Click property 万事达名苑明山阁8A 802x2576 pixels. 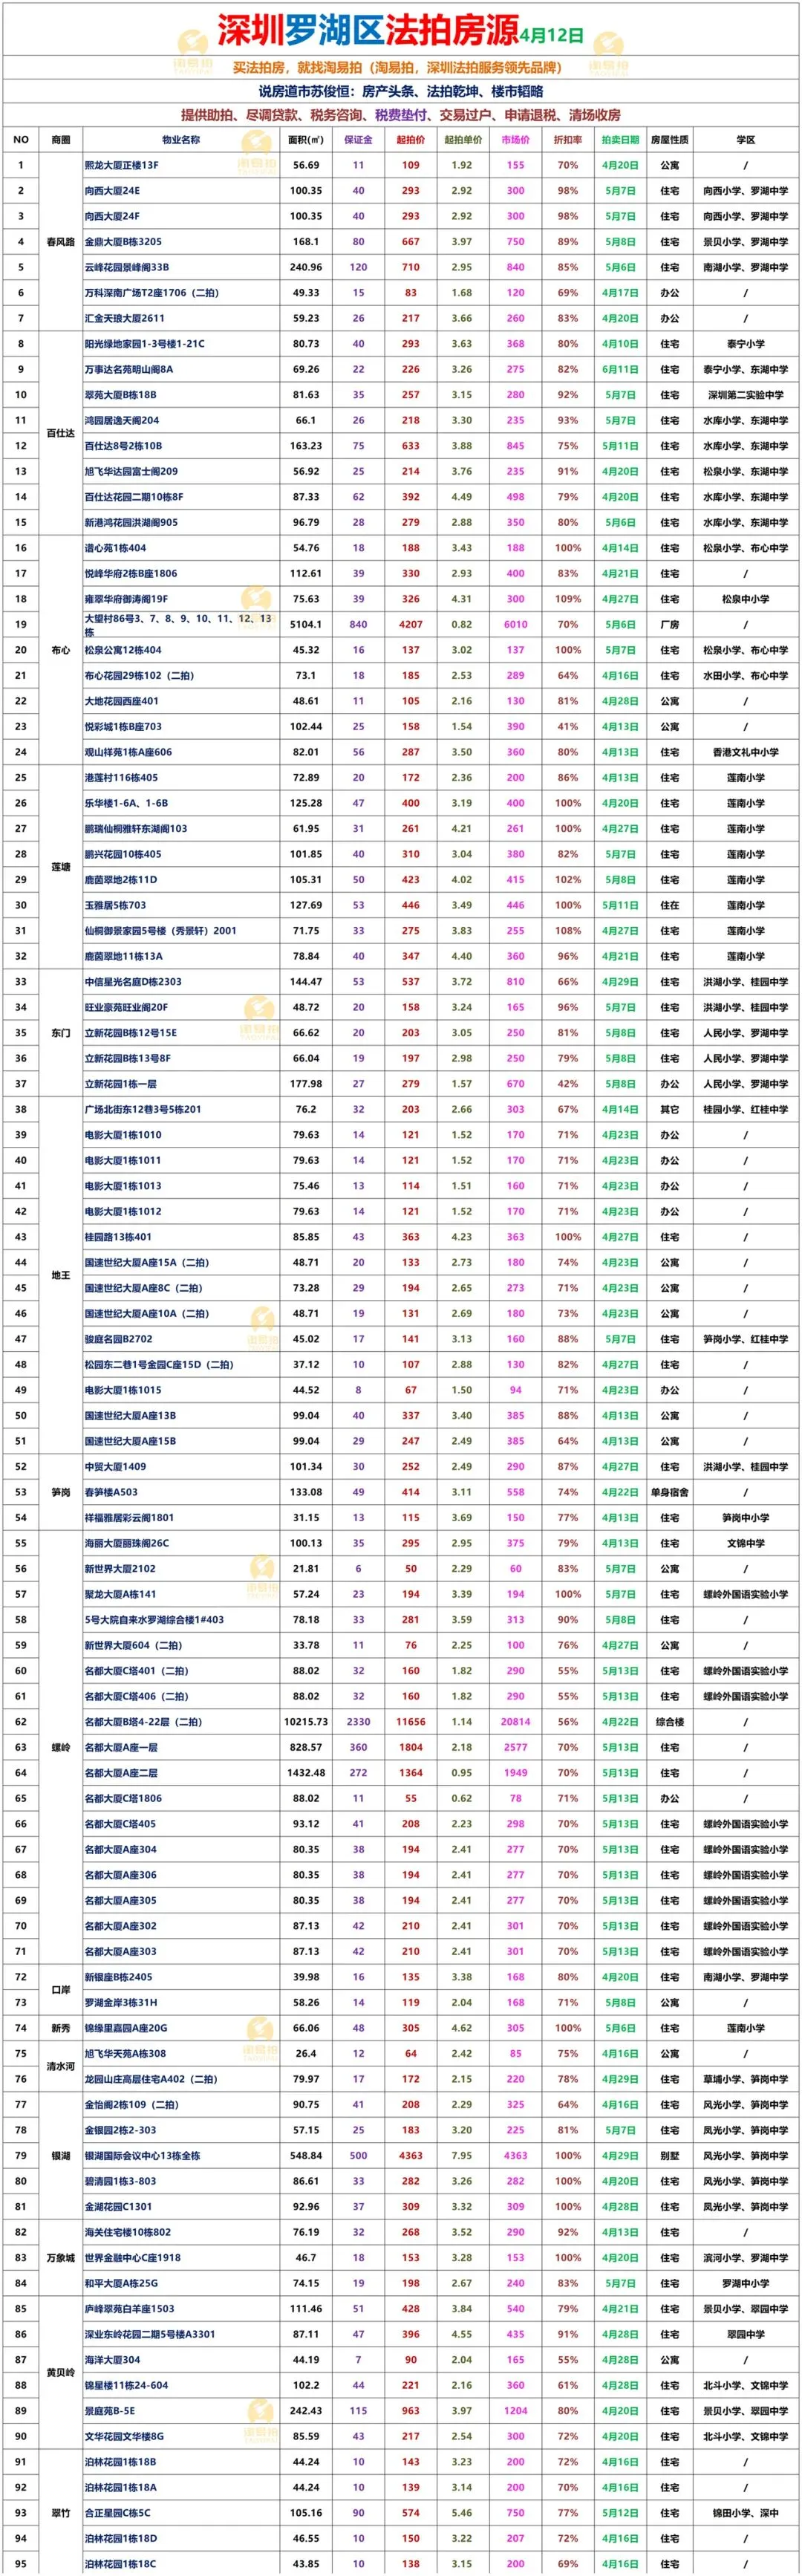[x=129, y=369]
